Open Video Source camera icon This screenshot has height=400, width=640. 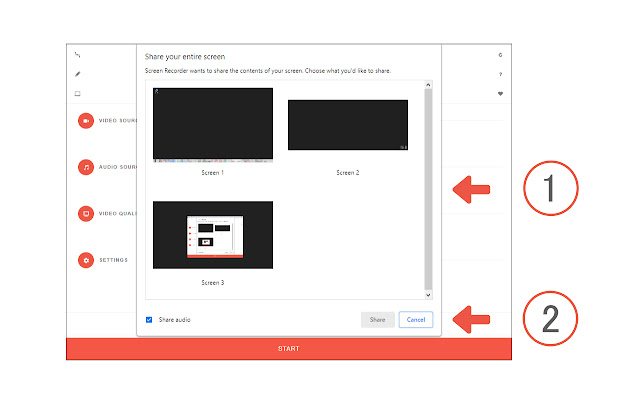(86, 120)
